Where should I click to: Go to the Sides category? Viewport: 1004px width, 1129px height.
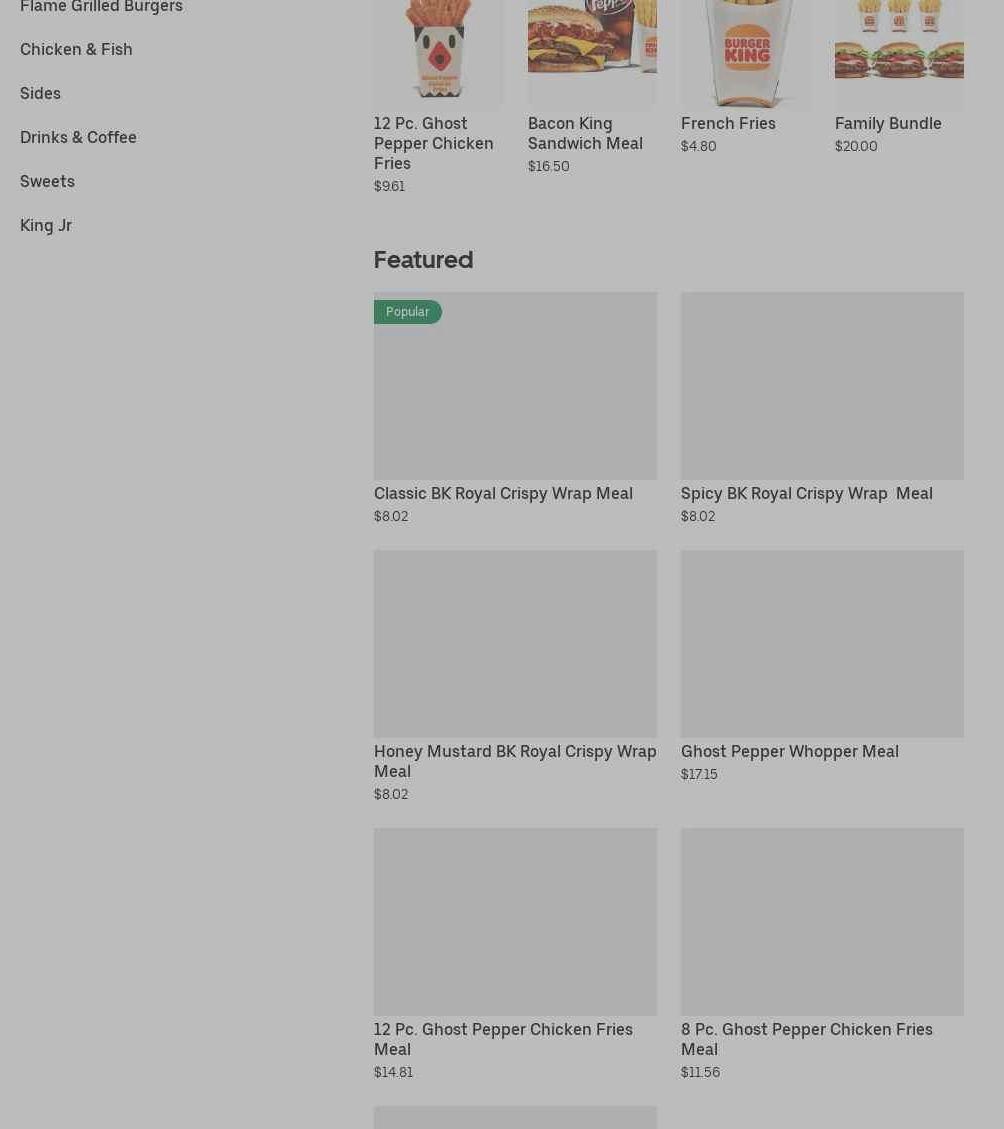point(40,94)
